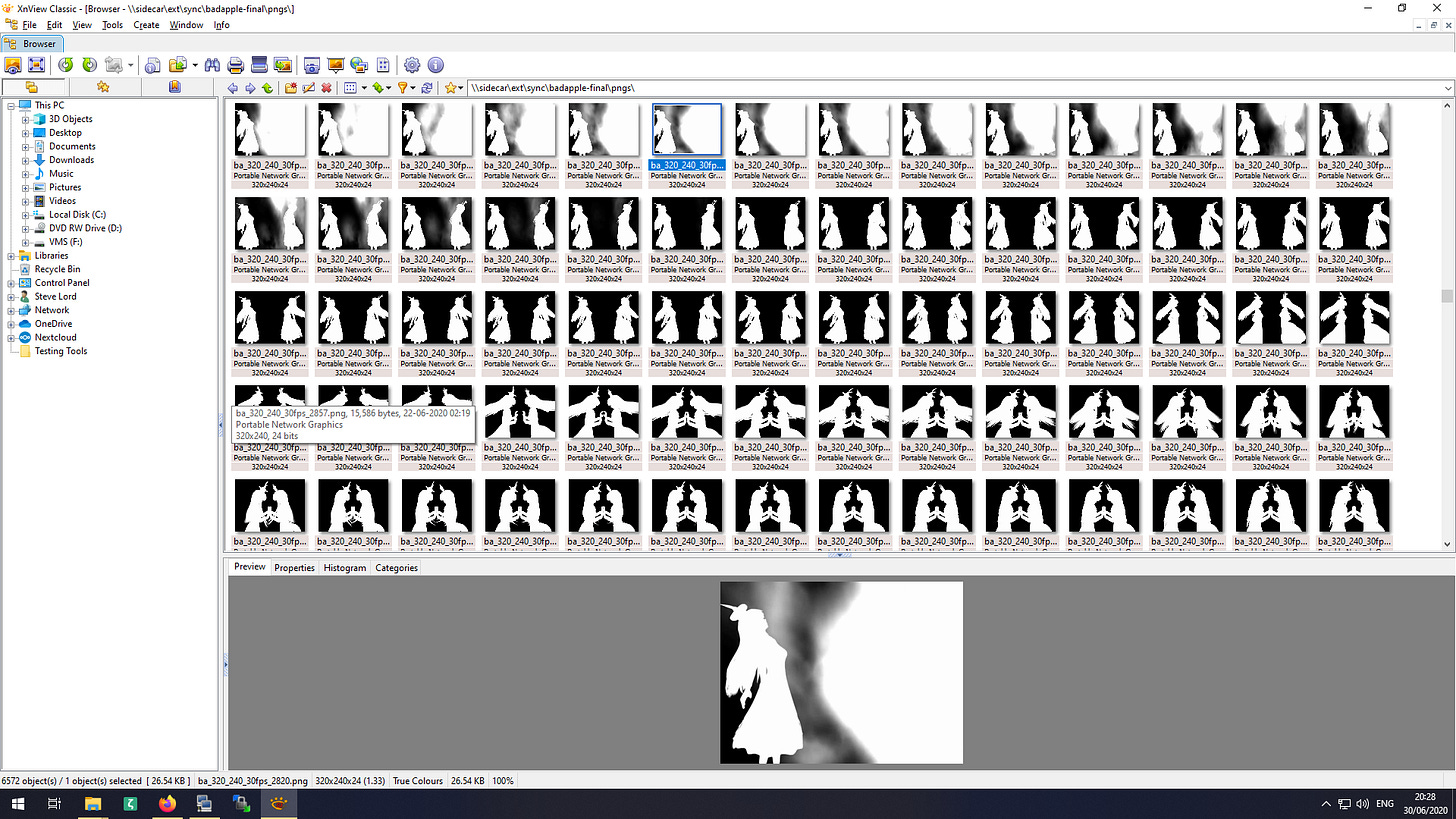Click the View image toolbar icon
Image resolution: width=1456 pixels, height=819 pixels.
[x=13, y=65]
